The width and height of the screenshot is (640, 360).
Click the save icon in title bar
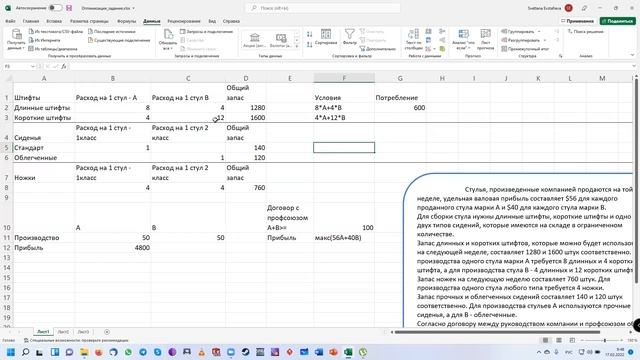(69, 8)
